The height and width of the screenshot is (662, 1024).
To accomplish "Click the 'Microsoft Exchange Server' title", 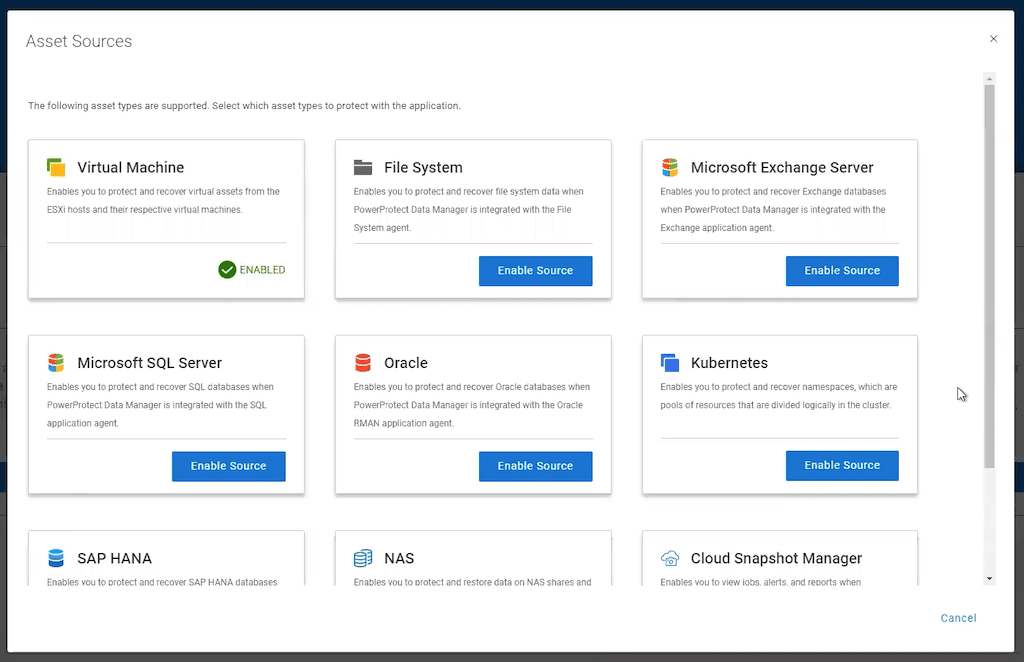I will tap(782, 167).
